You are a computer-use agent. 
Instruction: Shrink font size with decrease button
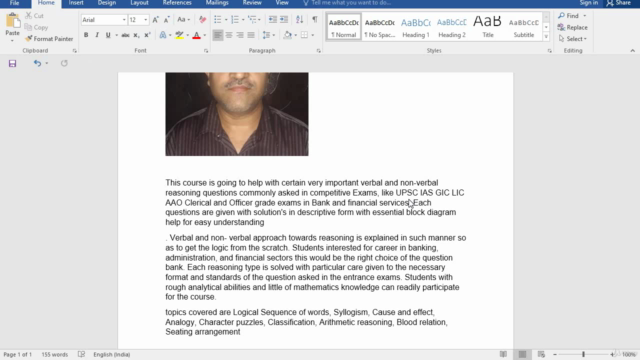point(167,20)
